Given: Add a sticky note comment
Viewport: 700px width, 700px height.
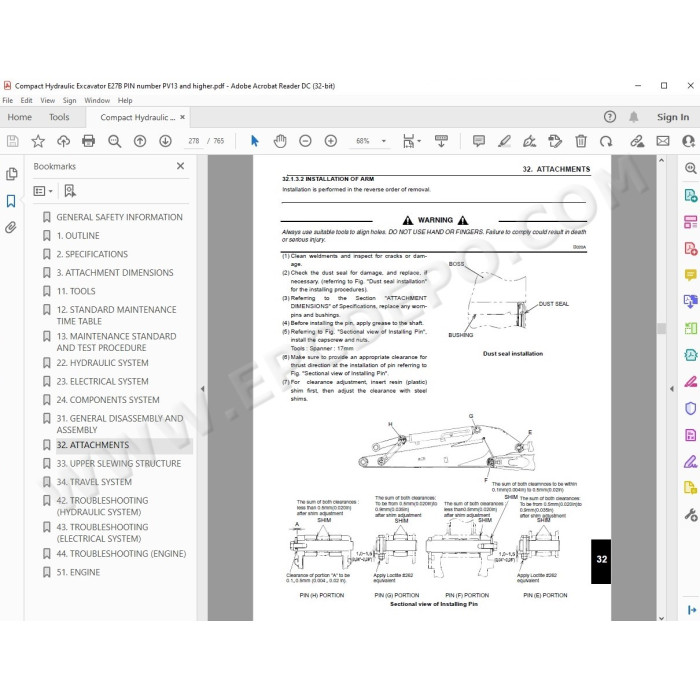Looking at the screenshot, I should point(479,141).
